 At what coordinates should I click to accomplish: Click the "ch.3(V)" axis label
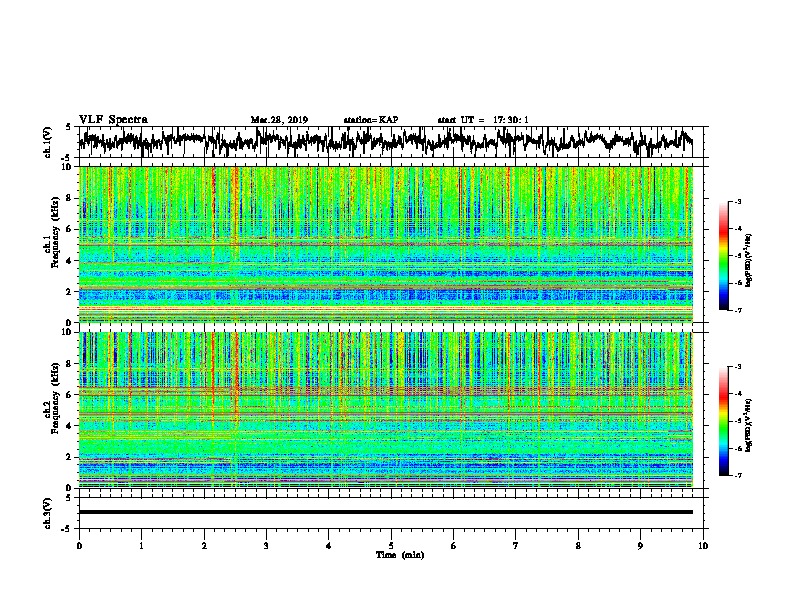48,513
